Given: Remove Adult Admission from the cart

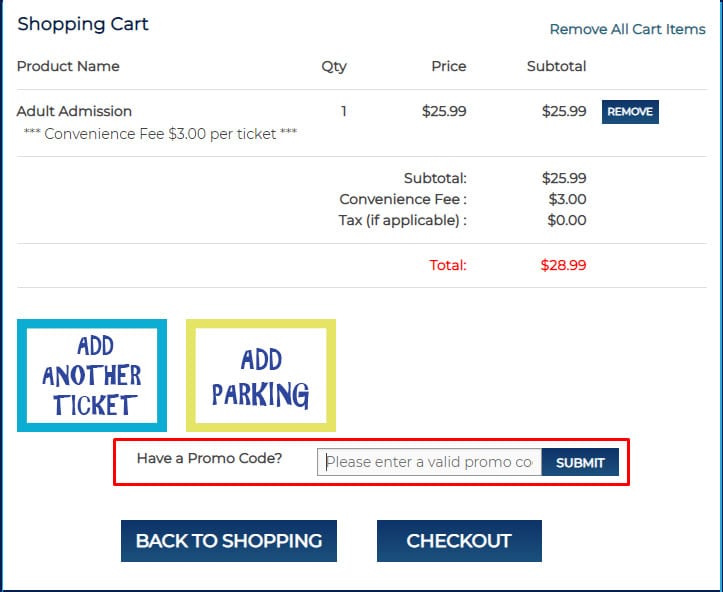Looking at the screenshot, I should (630, 112).
